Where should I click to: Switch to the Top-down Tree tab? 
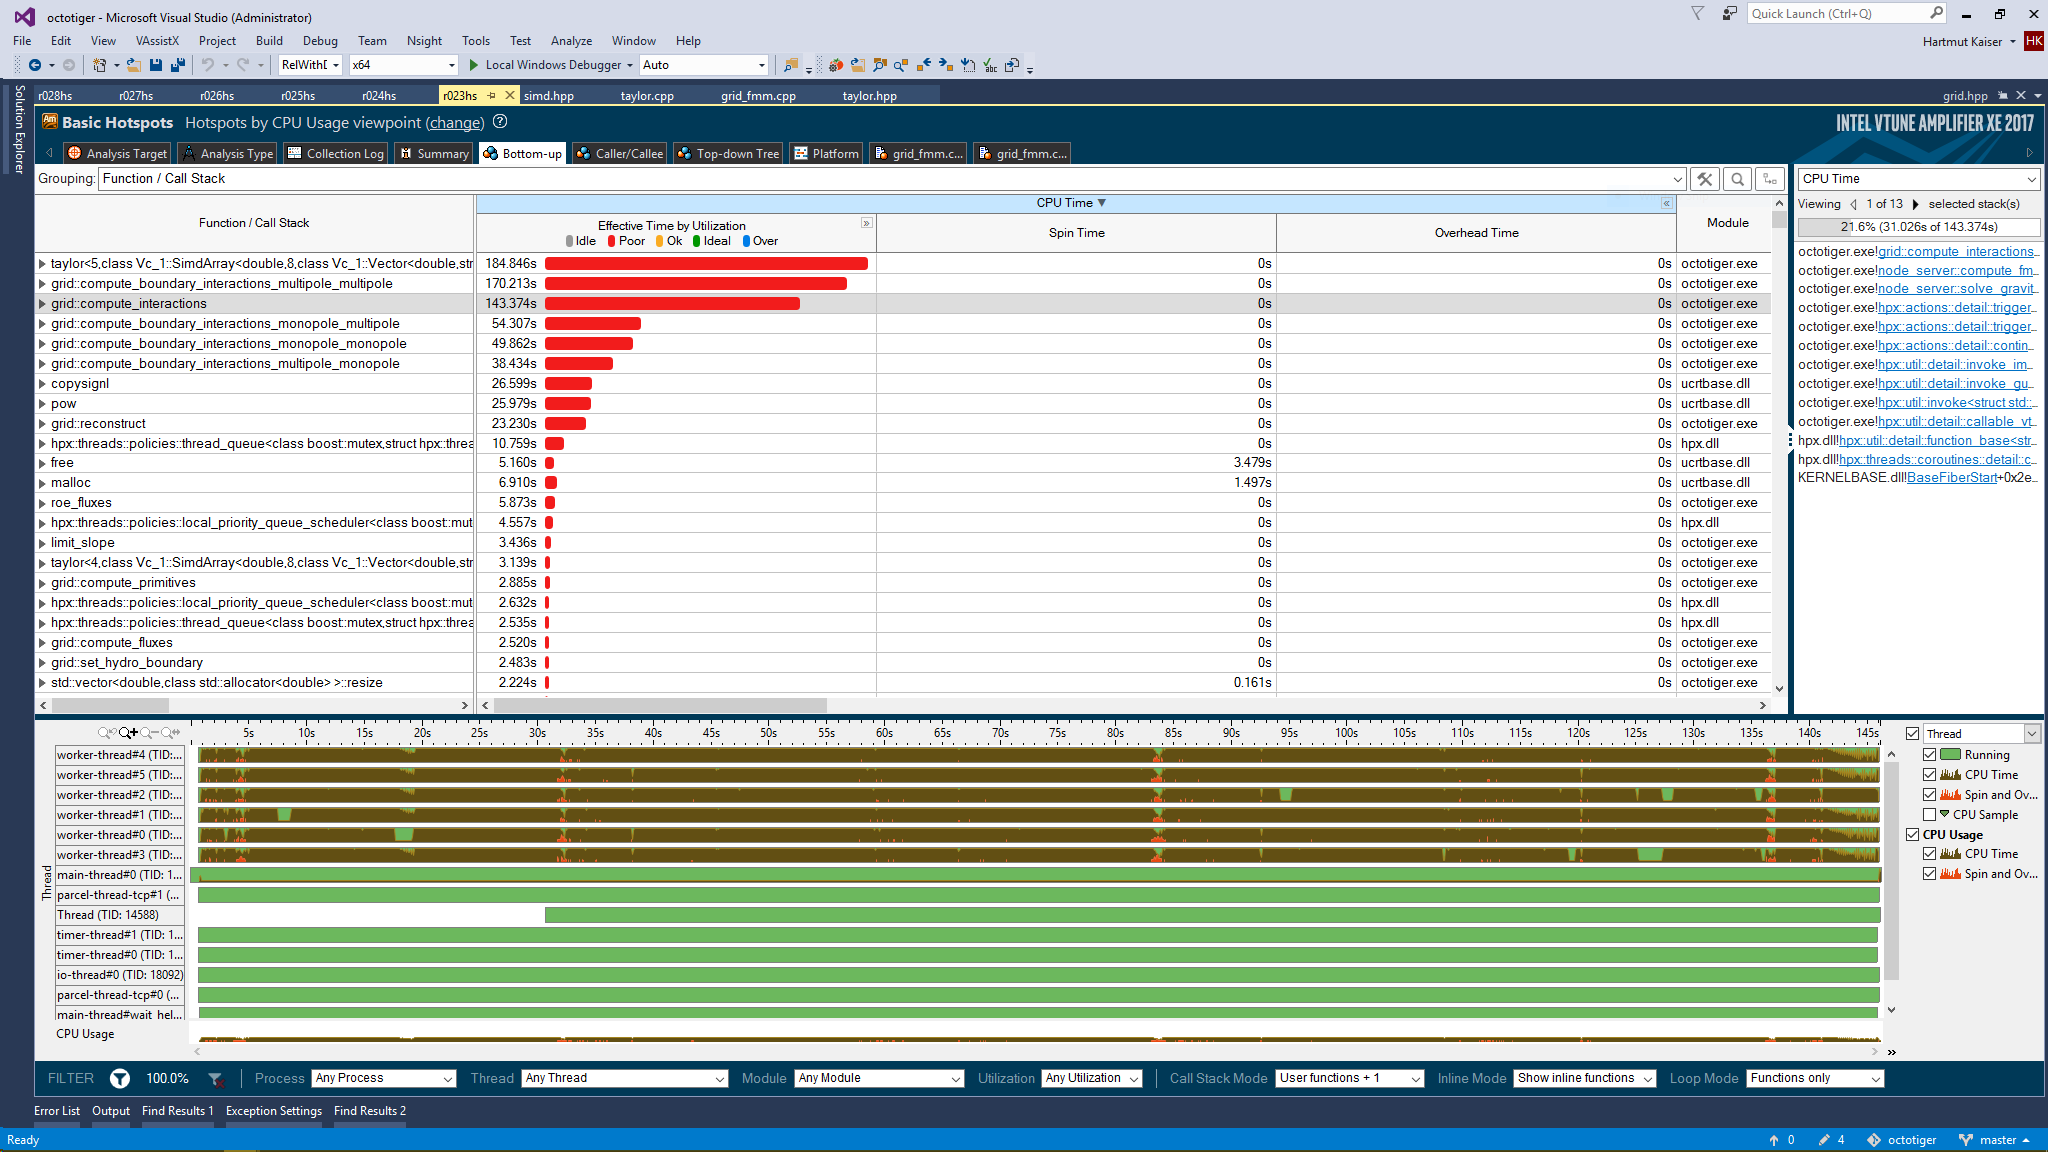click(x=727, y=153)
